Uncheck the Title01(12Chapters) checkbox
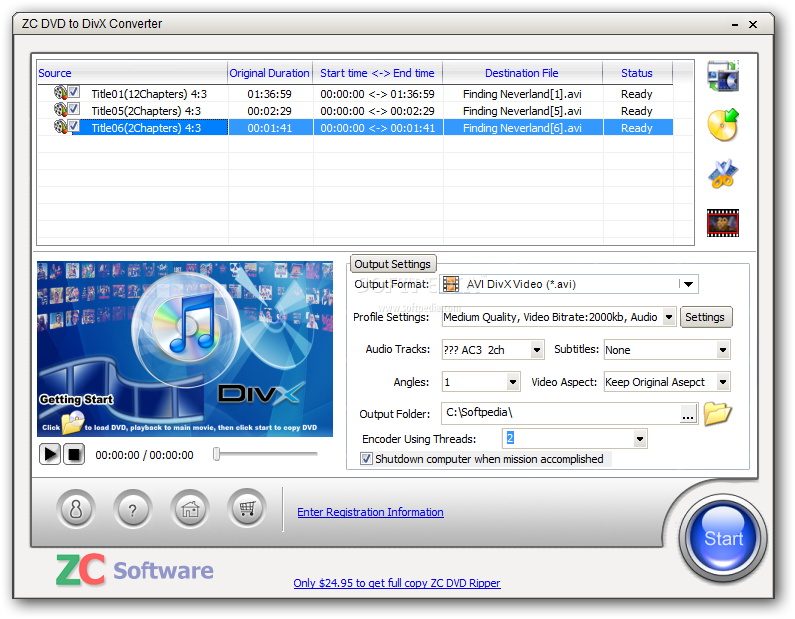The image size is (795, 619). click(74, 92)
